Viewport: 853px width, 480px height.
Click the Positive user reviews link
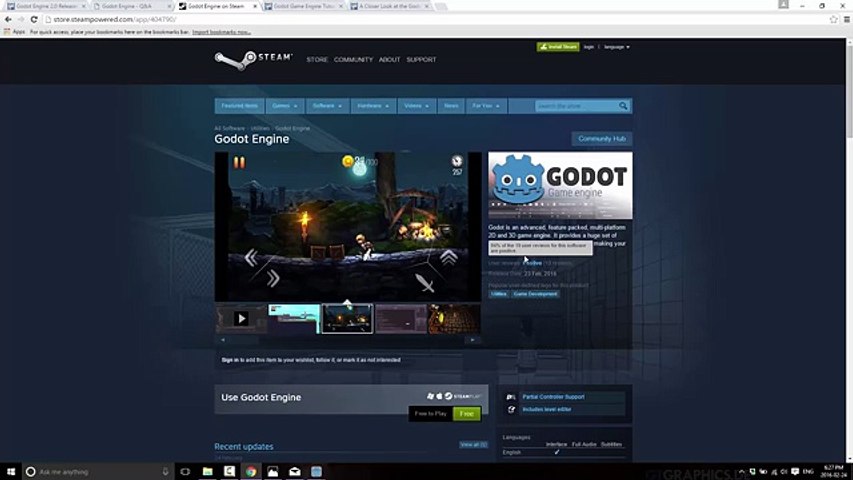[533, 263]
